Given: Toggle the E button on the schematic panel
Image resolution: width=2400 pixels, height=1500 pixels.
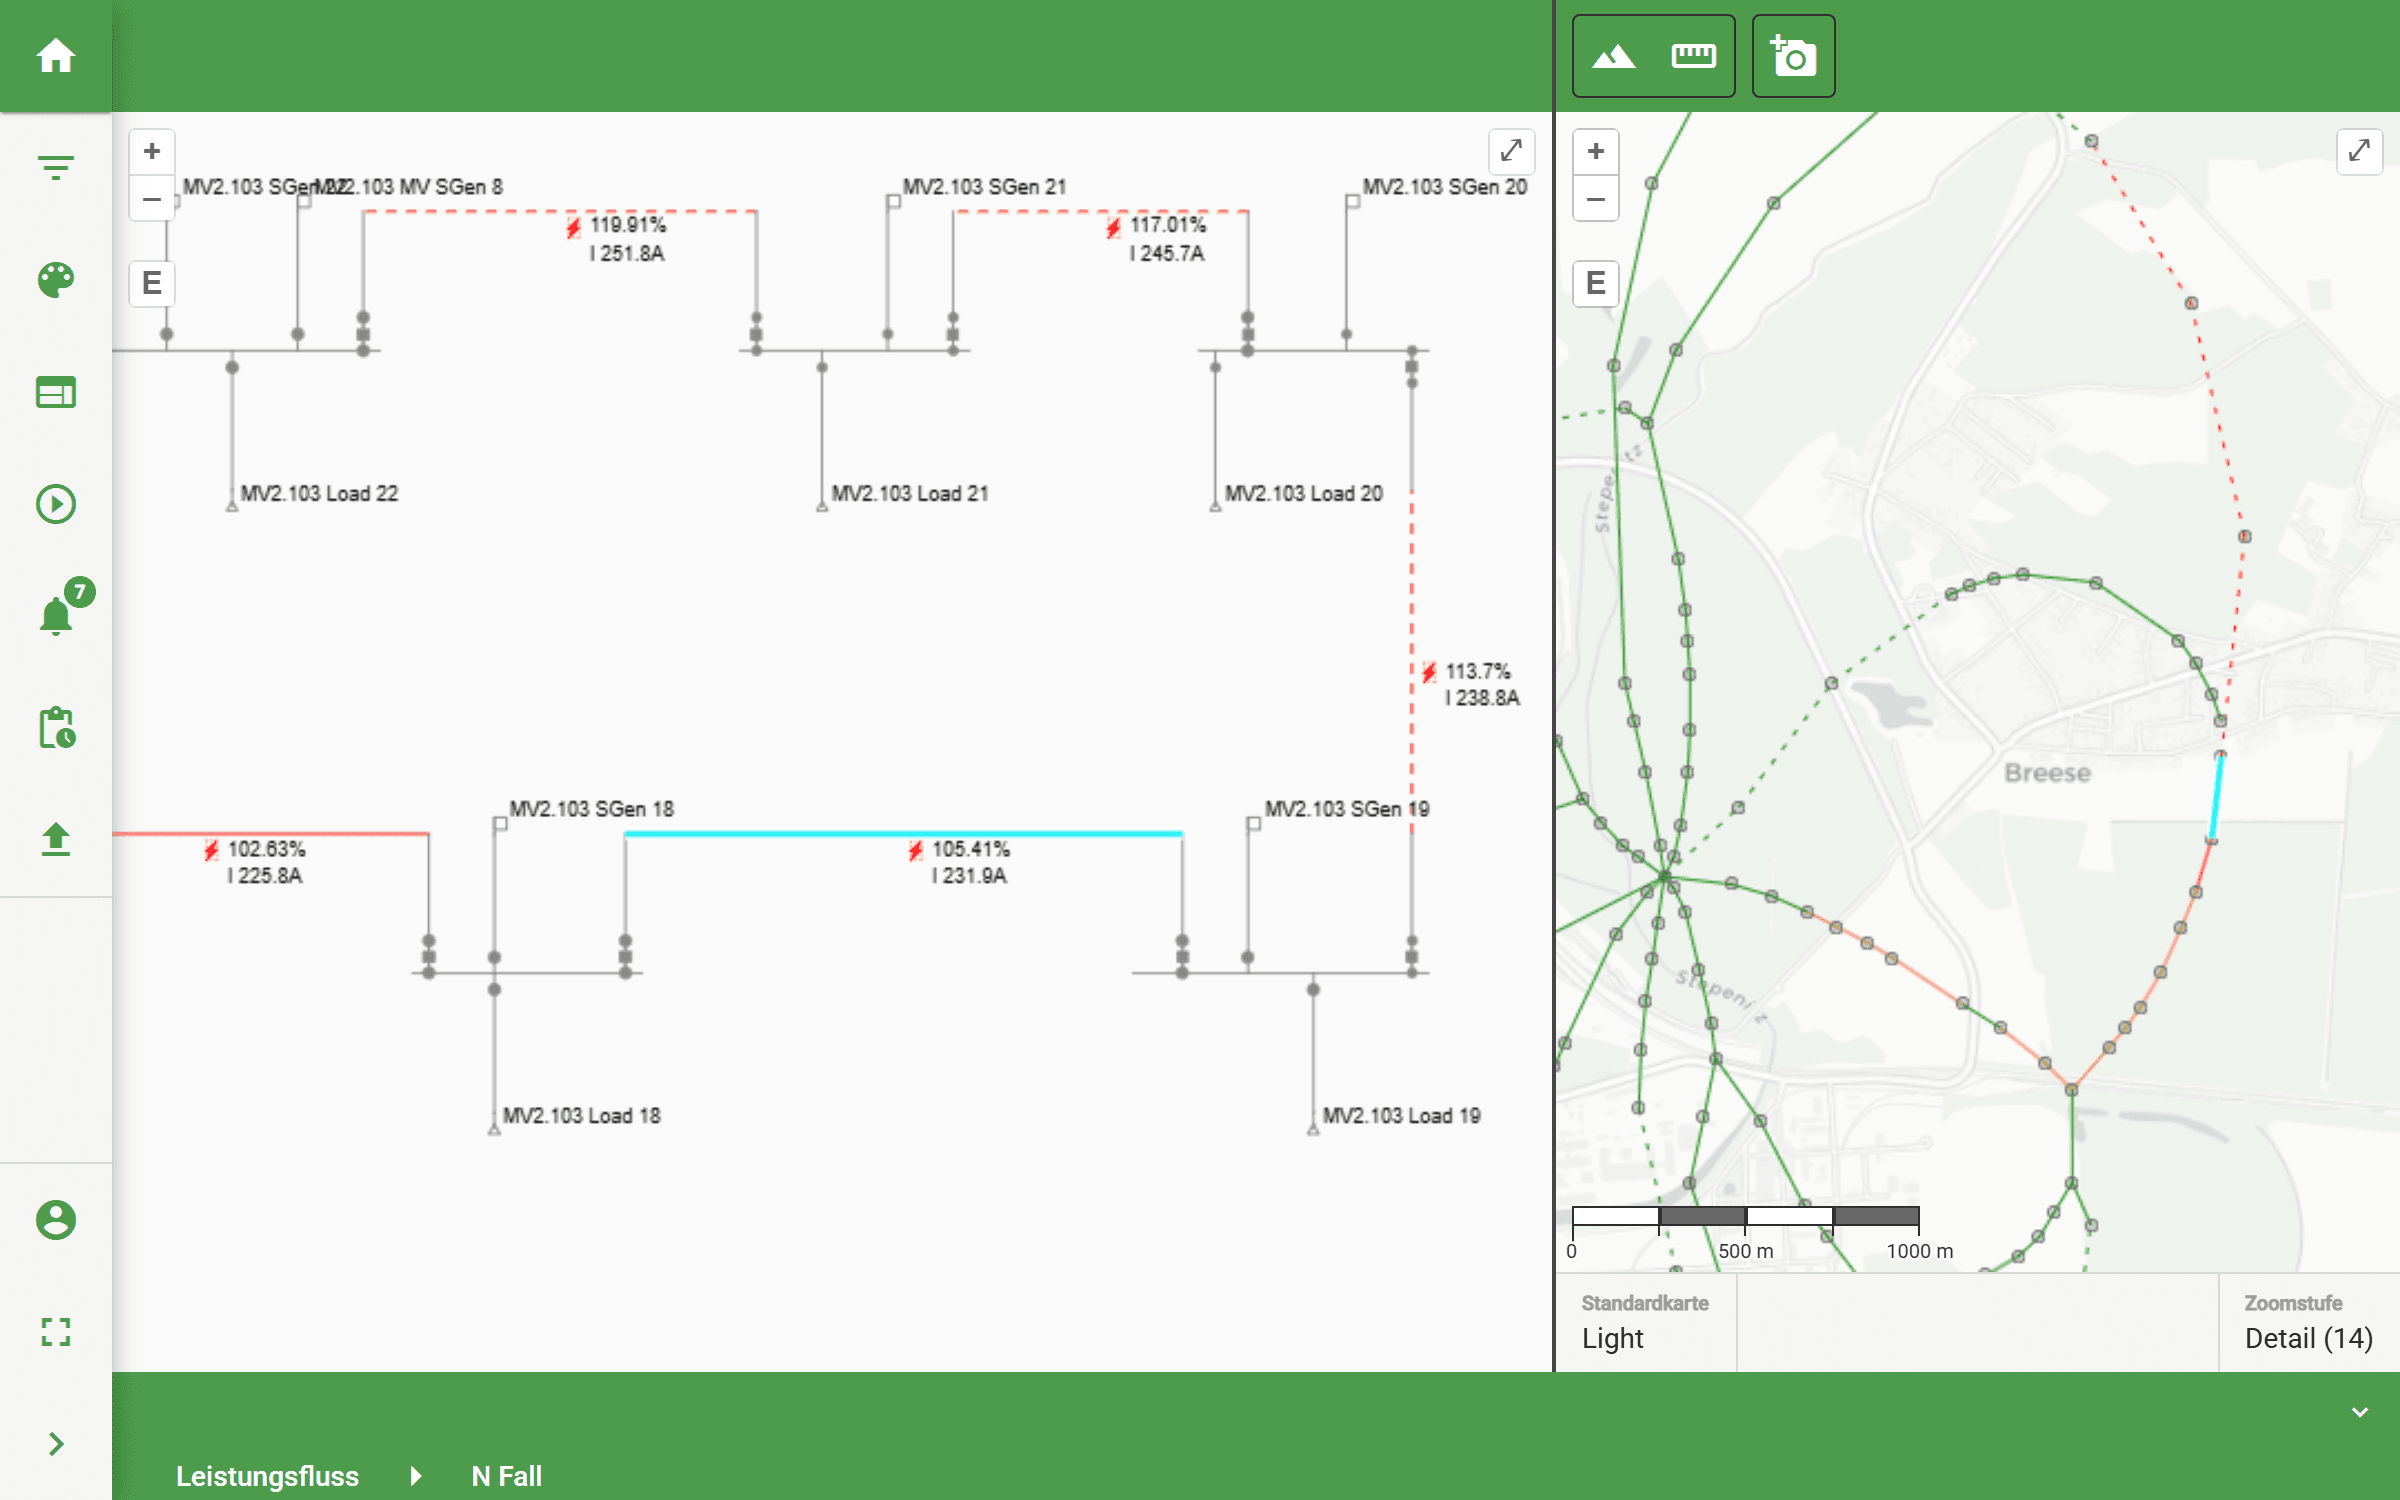Looking at the screenshot, I should click(151, 283).
